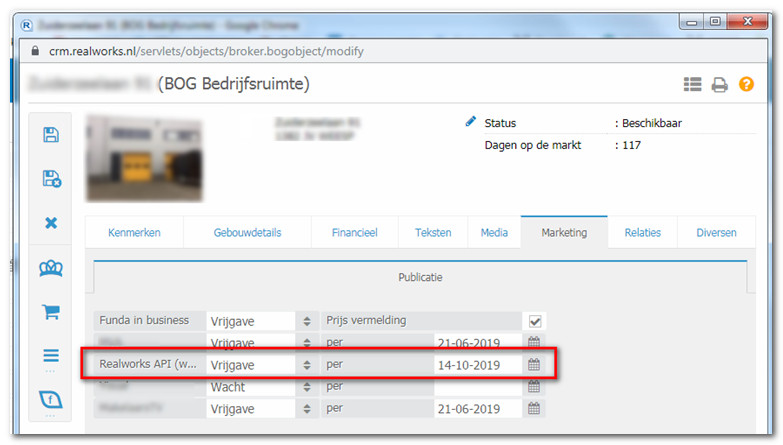Click the save floppy disk icon
This screenshot has width=783, height=445.
[51, 134]
